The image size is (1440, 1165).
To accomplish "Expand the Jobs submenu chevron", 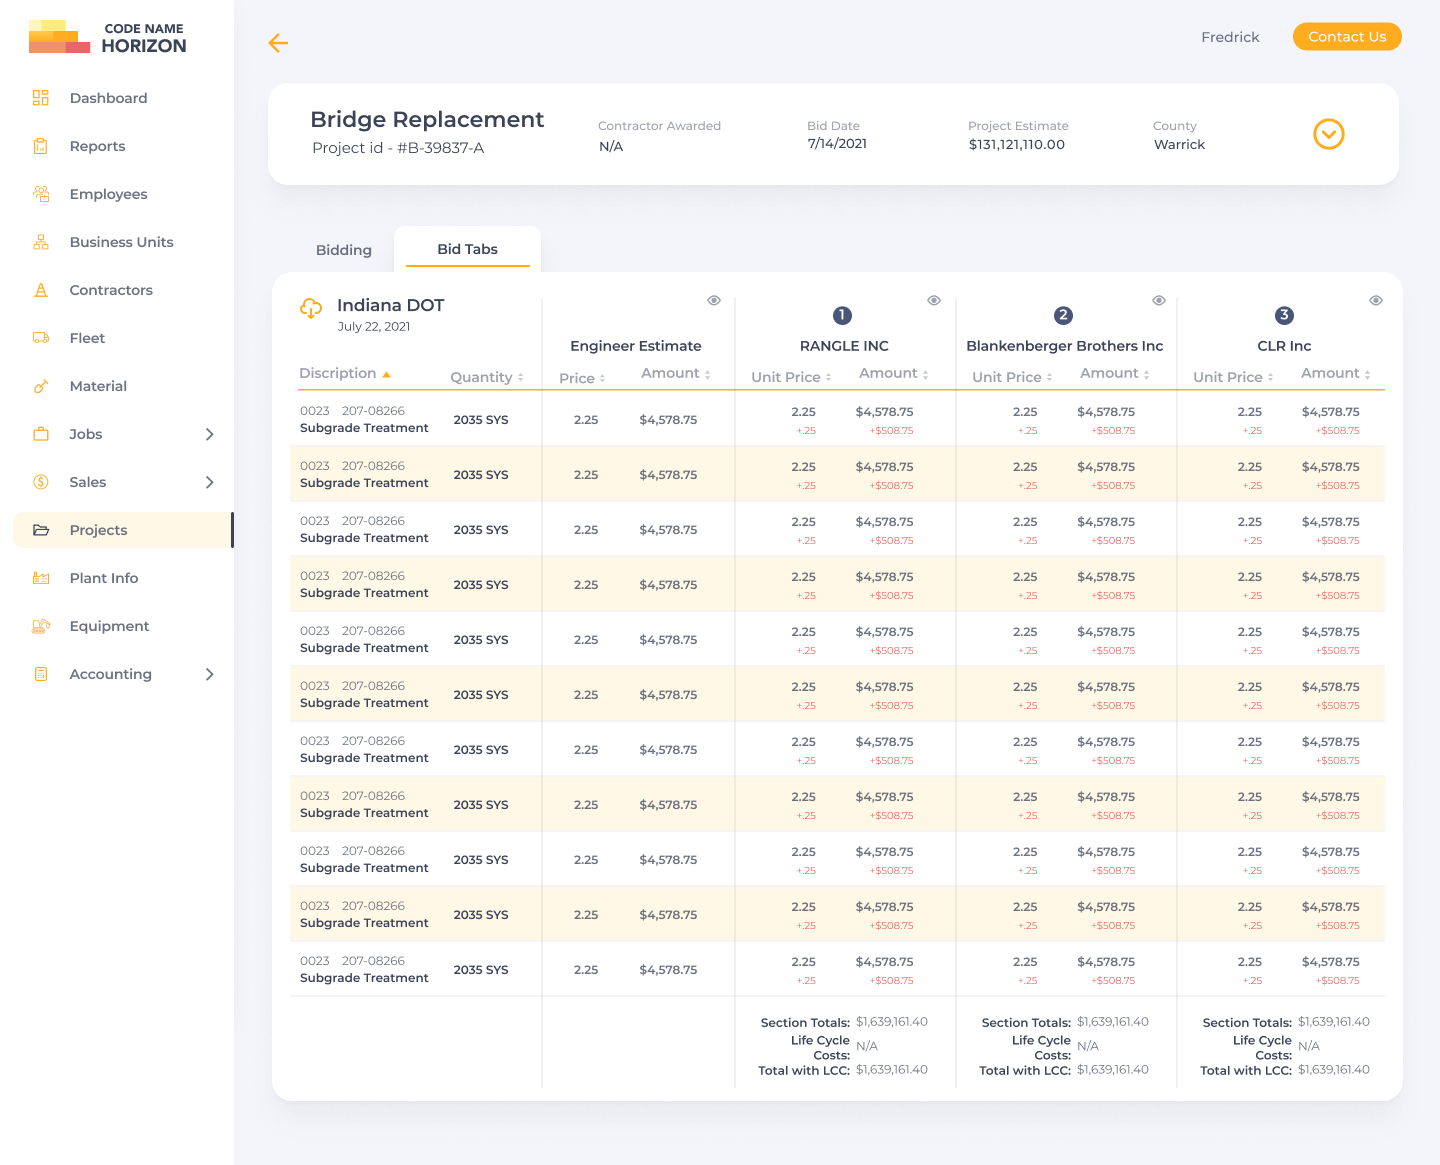I will 209,434.
